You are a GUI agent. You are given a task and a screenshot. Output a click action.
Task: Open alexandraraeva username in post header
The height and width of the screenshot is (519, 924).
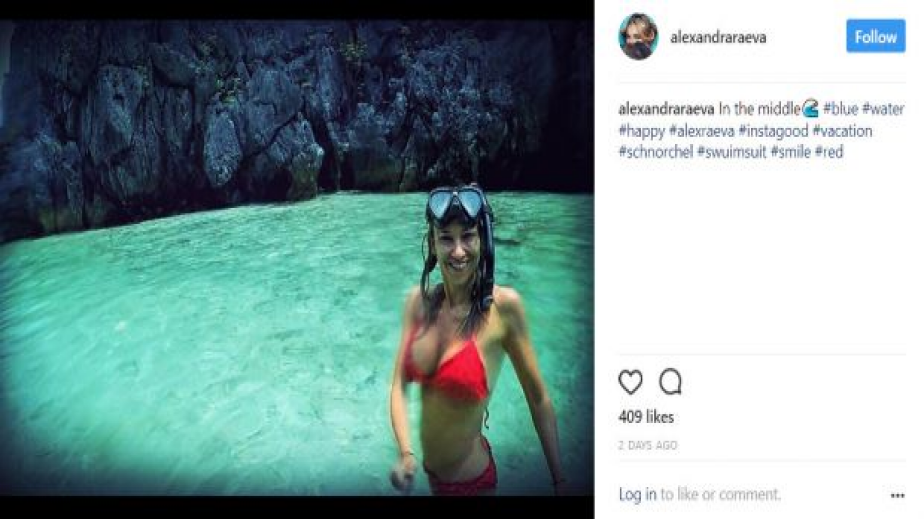[718, 37]
